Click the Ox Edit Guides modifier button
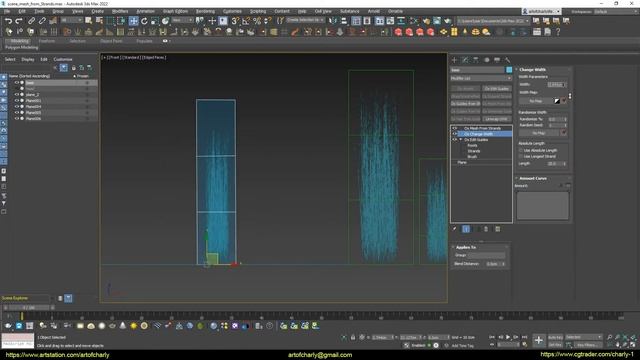 click(x=497, y=89)
